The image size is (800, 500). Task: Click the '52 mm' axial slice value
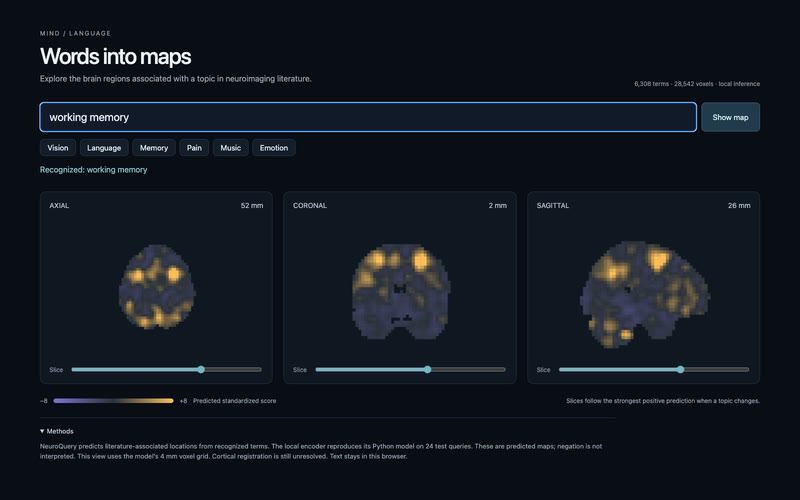tap(252, 206)
